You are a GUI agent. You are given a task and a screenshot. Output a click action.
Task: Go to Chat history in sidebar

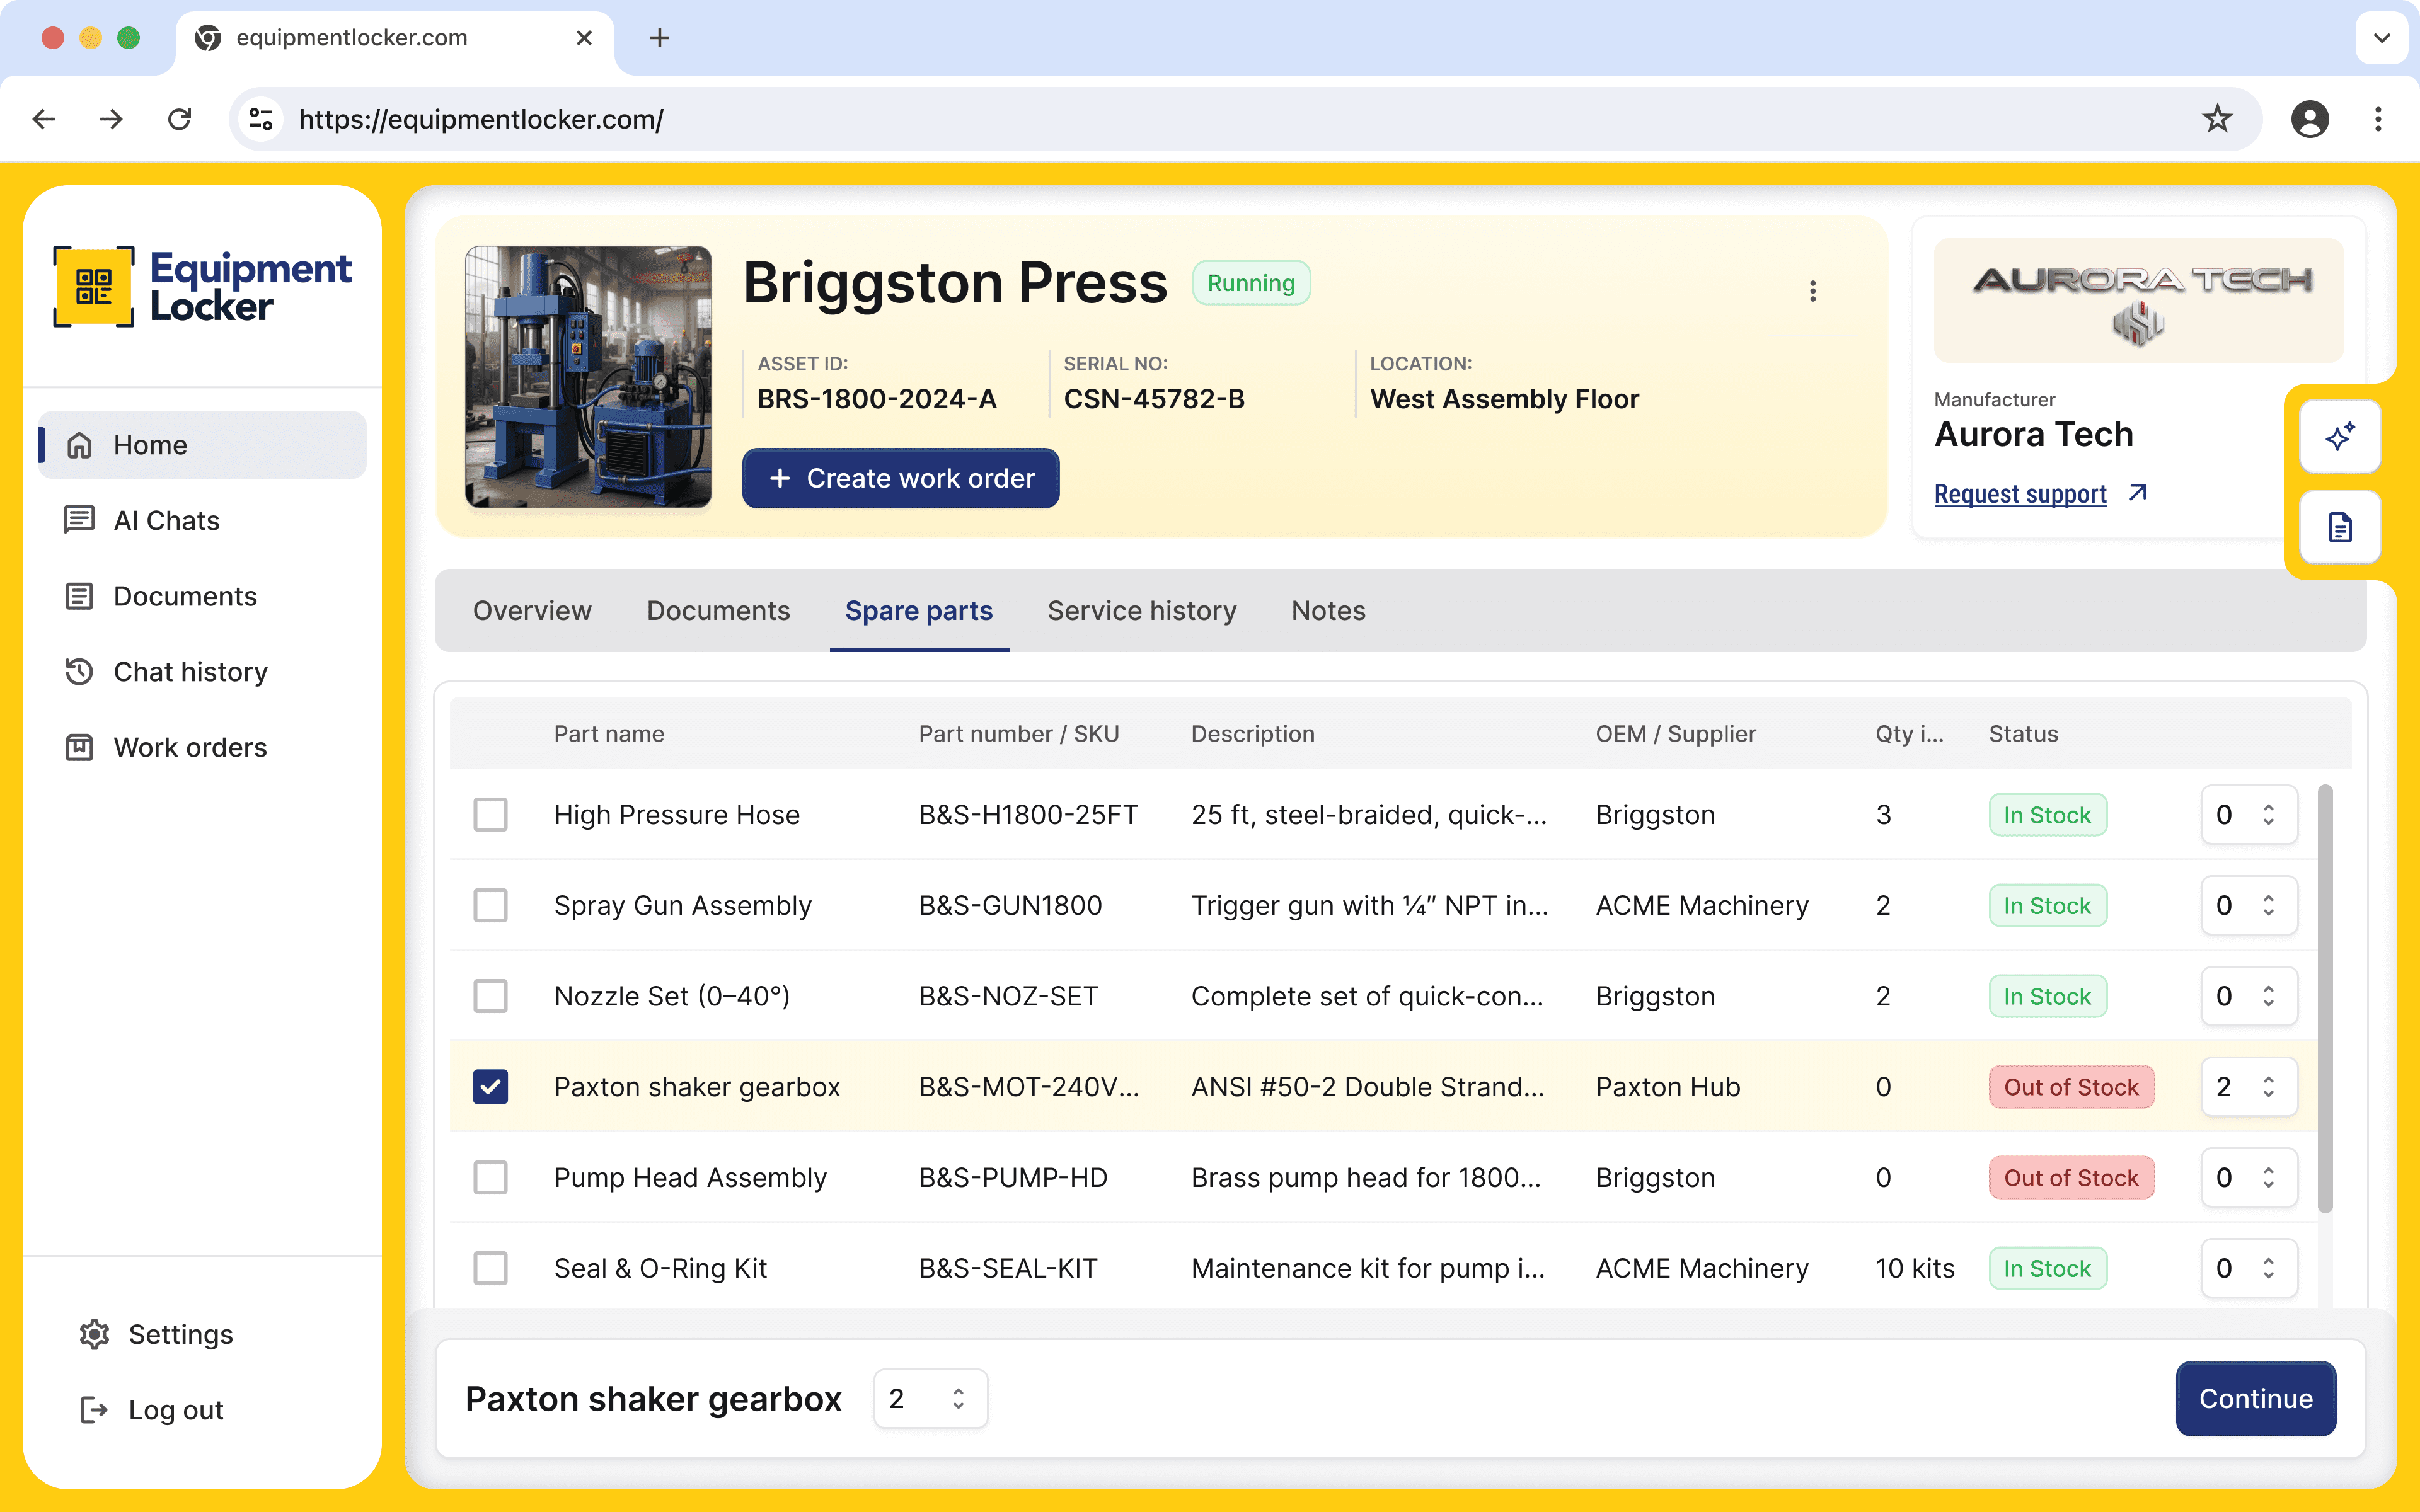190,672
